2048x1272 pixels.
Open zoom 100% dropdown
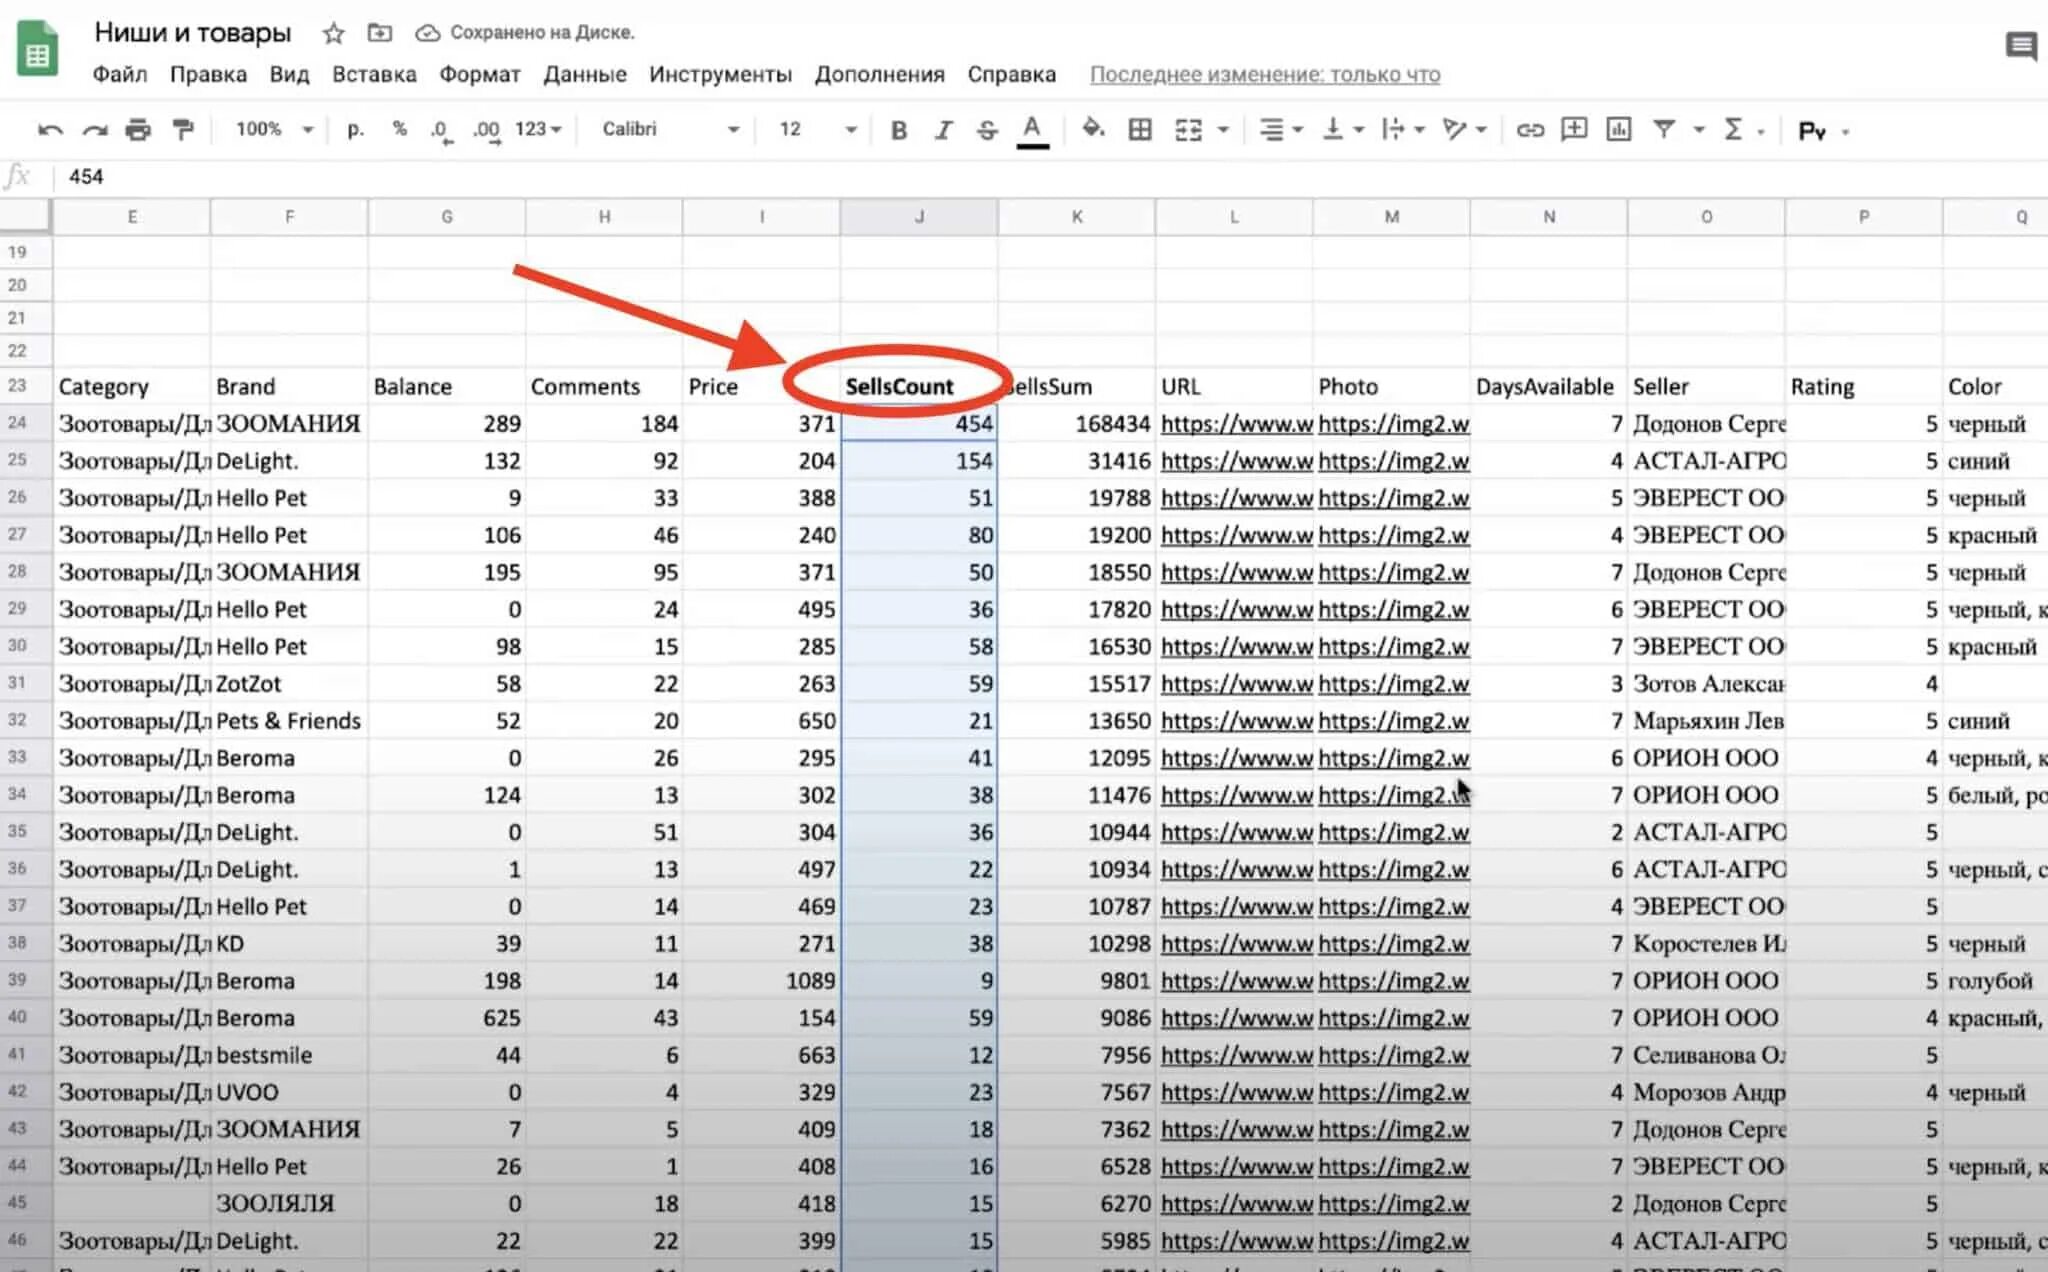274,129
